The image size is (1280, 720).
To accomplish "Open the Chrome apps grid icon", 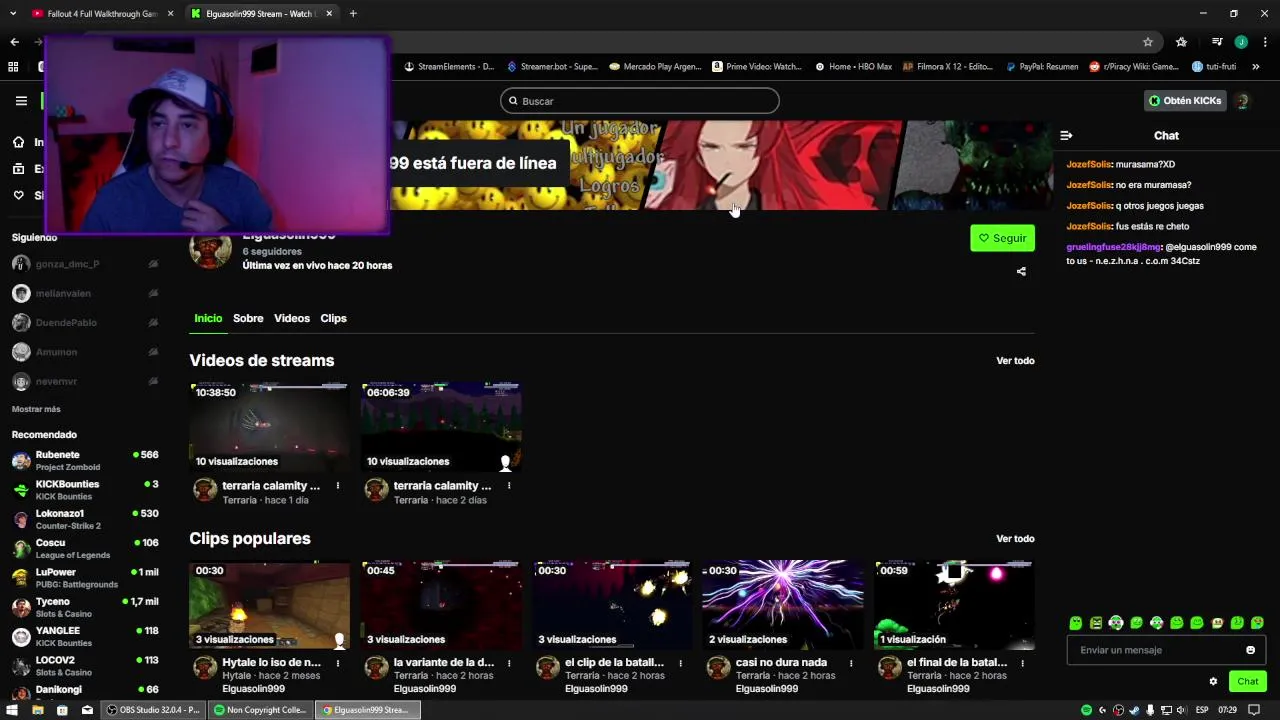I will click(13, 67).
